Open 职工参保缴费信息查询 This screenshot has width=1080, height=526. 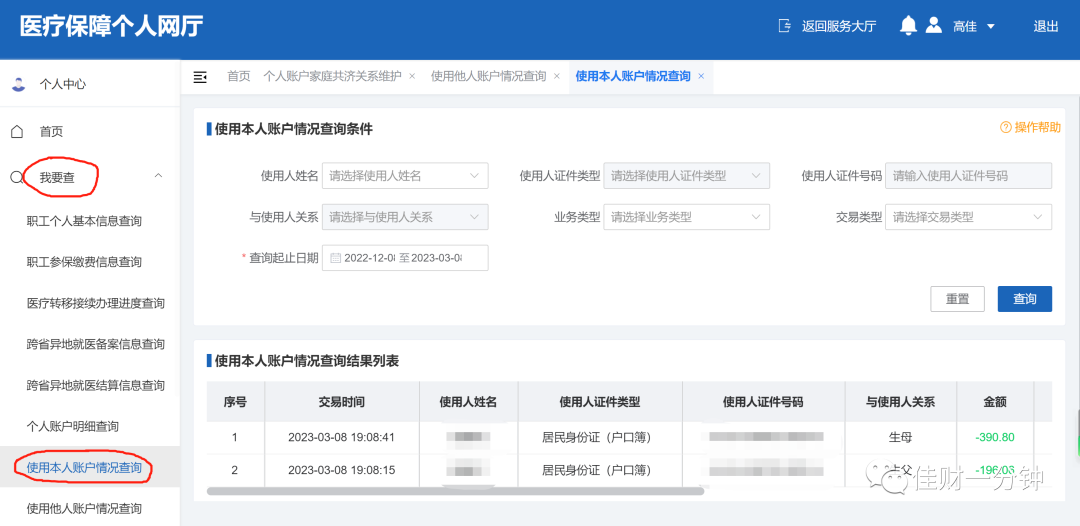tap(84, 262)
